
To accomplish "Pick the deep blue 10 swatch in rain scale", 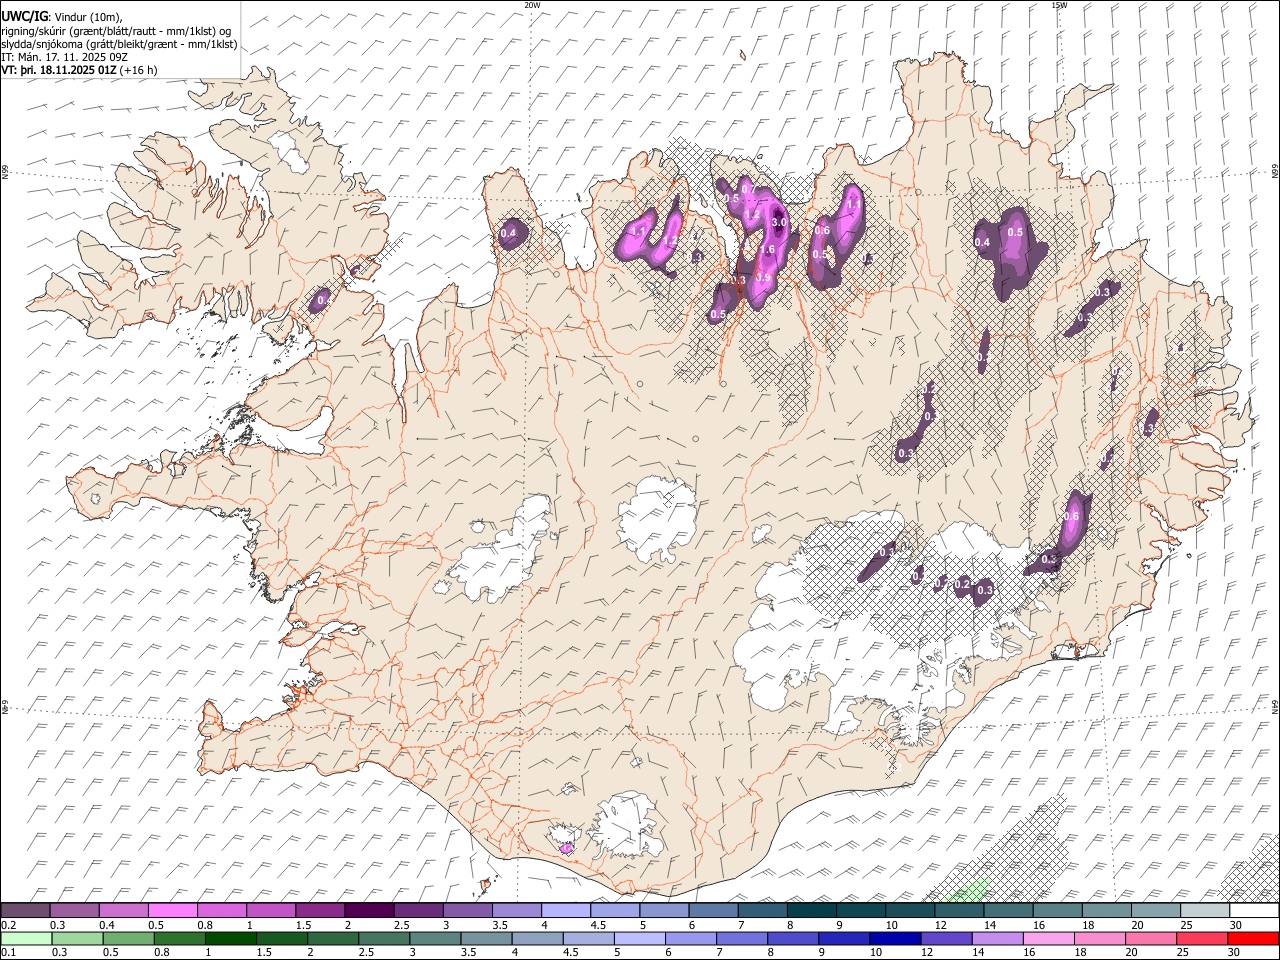I will pyautogui.click(x=894, y=939).
